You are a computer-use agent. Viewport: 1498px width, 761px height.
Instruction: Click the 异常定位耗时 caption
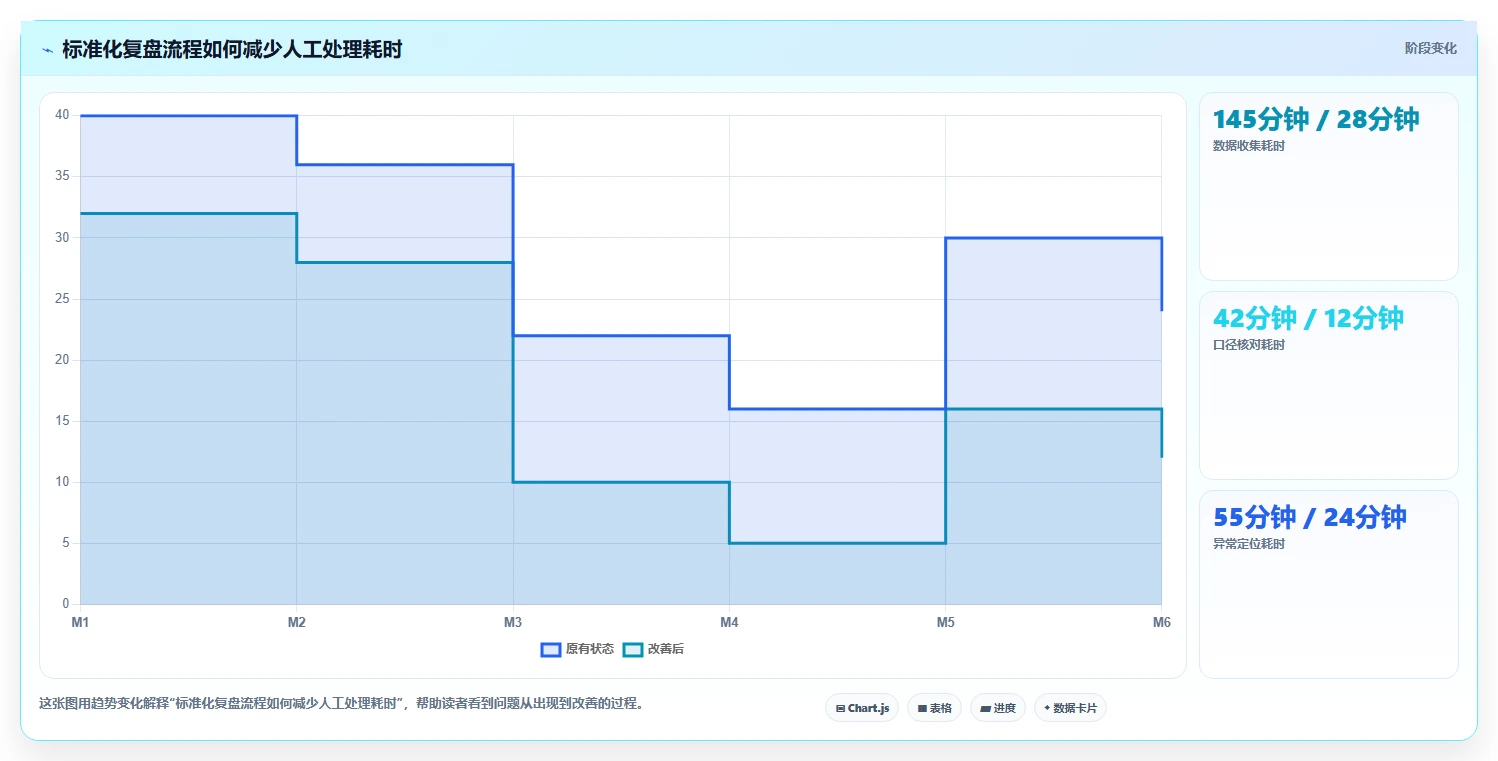1248,544
